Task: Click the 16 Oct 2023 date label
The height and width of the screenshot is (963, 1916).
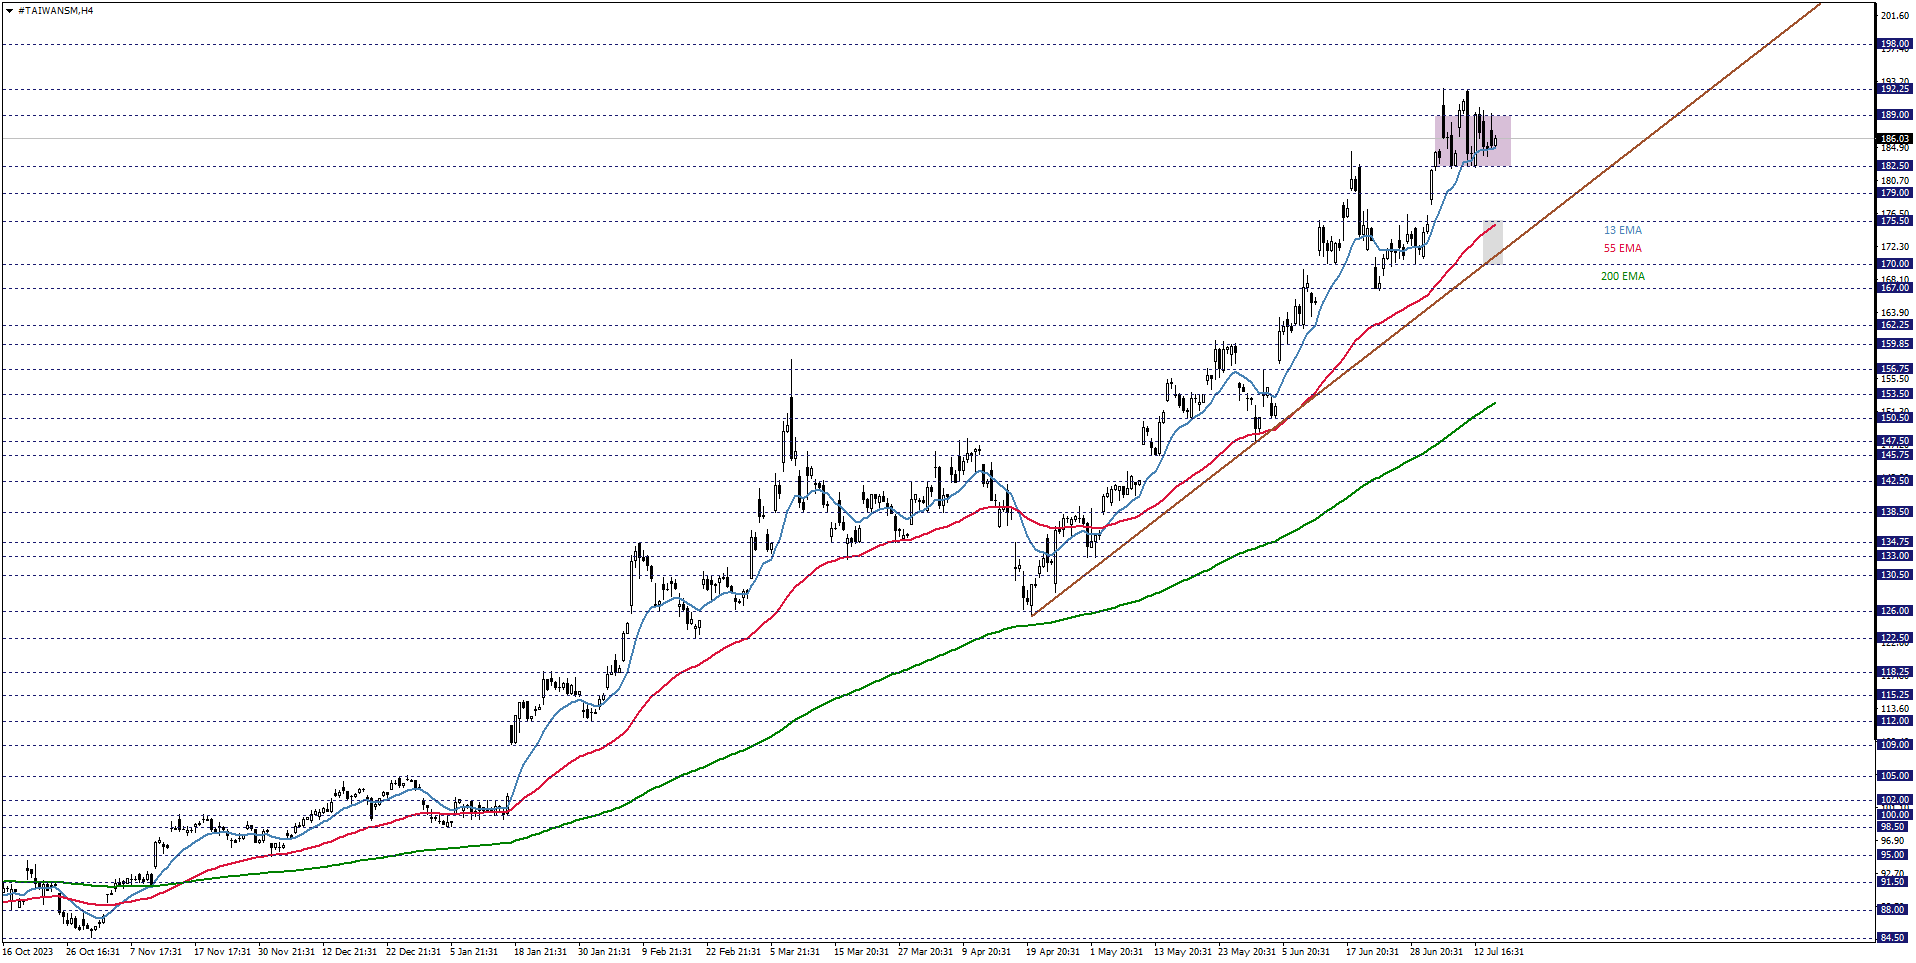Action: pyautogui.click(x=28, y=952)
